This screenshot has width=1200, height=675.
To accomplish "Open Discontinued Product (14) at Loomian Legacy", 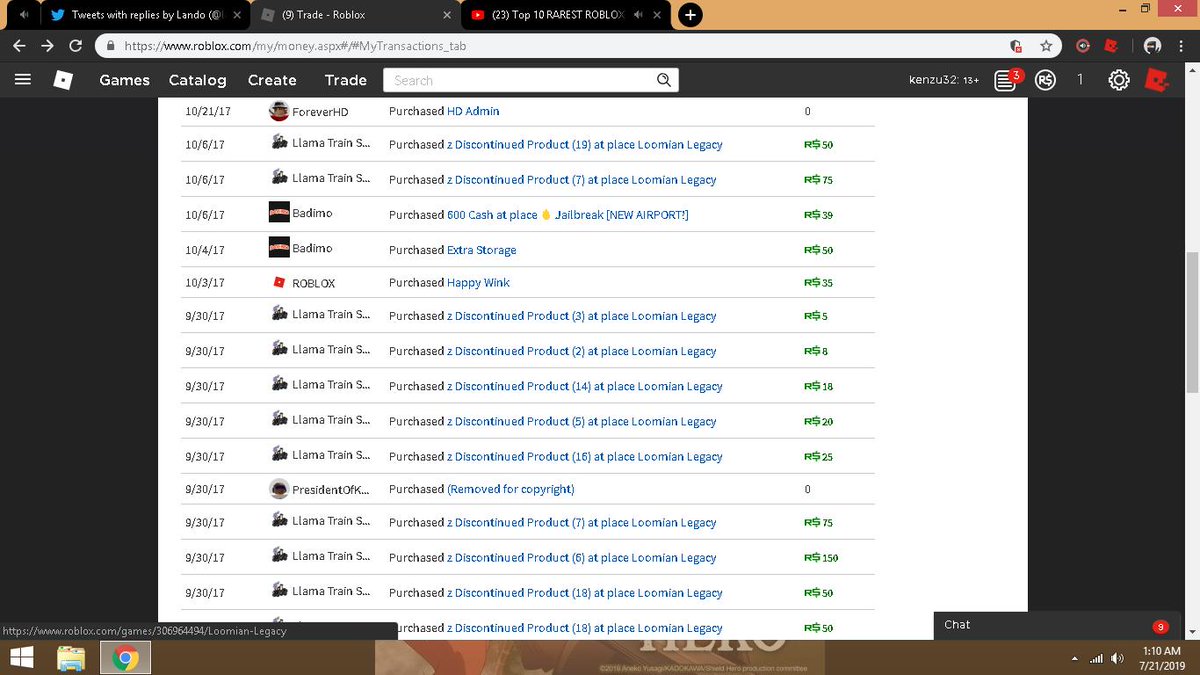I will pyautogui.click(x=585, y=386).
